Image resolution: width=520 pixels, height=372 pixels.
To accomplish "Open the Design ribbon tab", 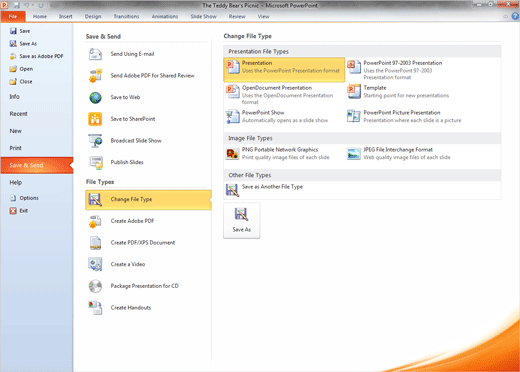I will [93, 16].
